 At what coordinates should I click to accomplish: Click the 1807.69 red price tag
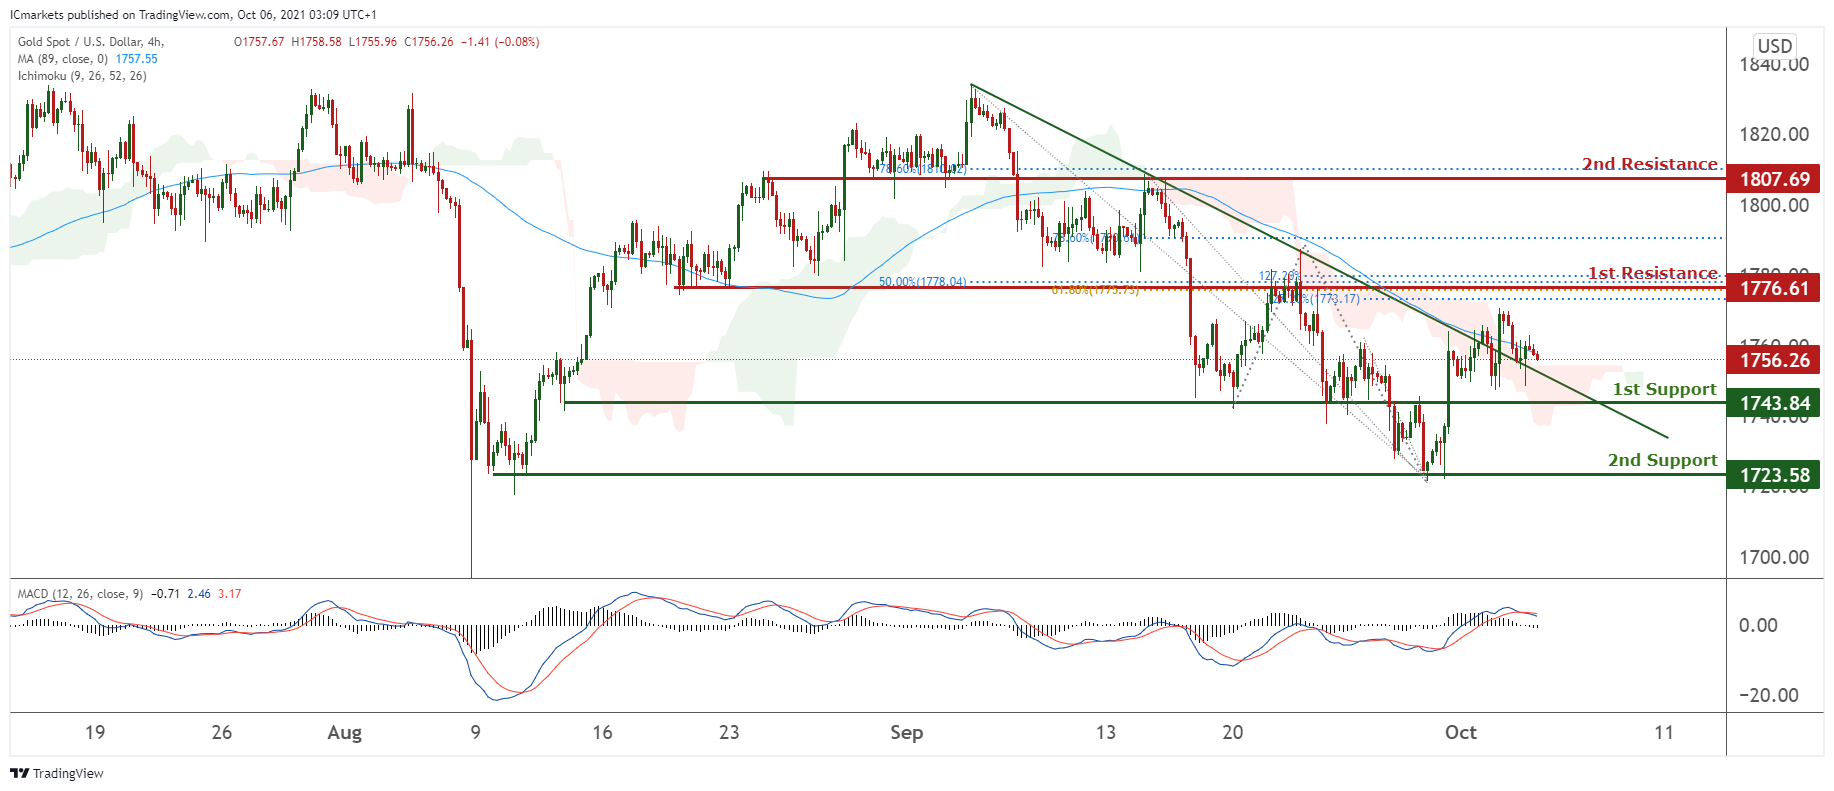click(x=1774, y=179)
